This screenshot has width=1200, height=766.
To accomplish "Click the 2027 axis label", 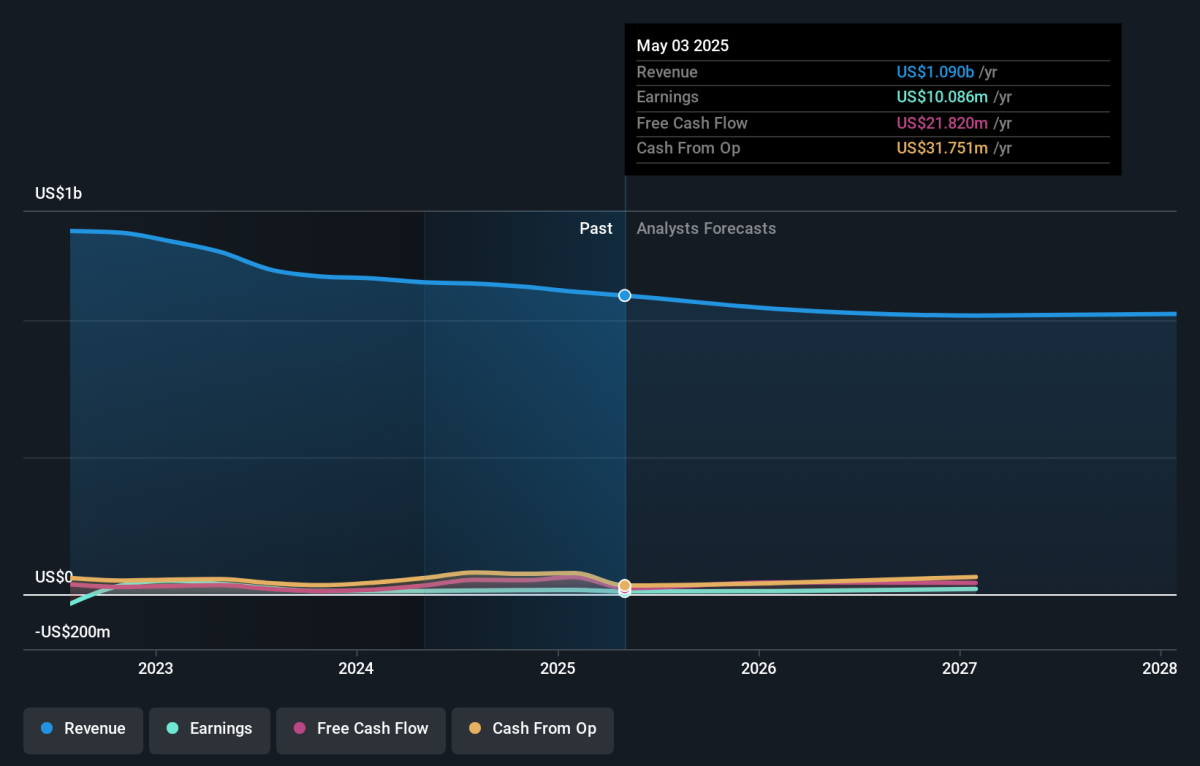I will coord(960,668).
